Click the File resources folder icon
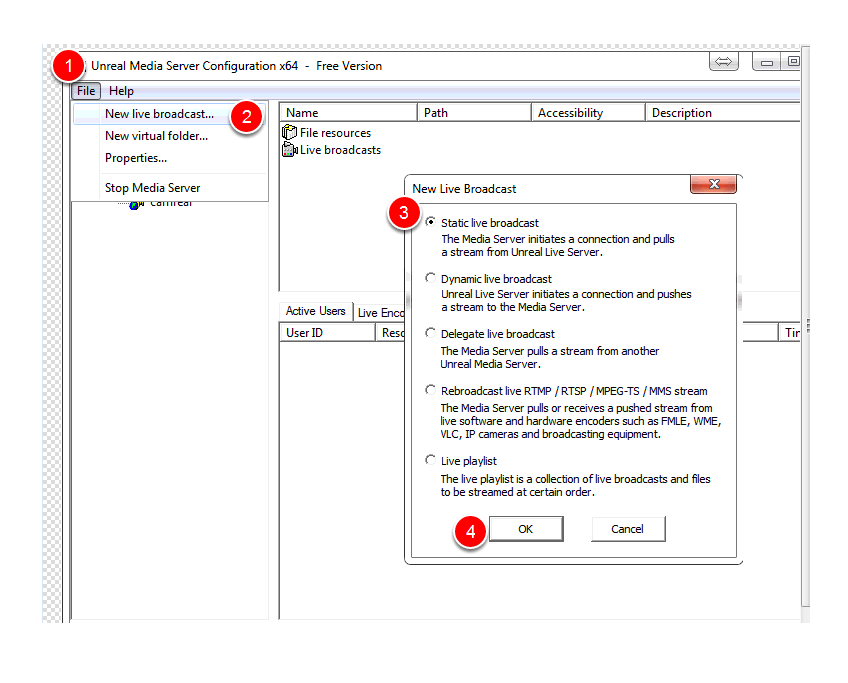Viewport: 848px width, 683px height. click(289, 132)
